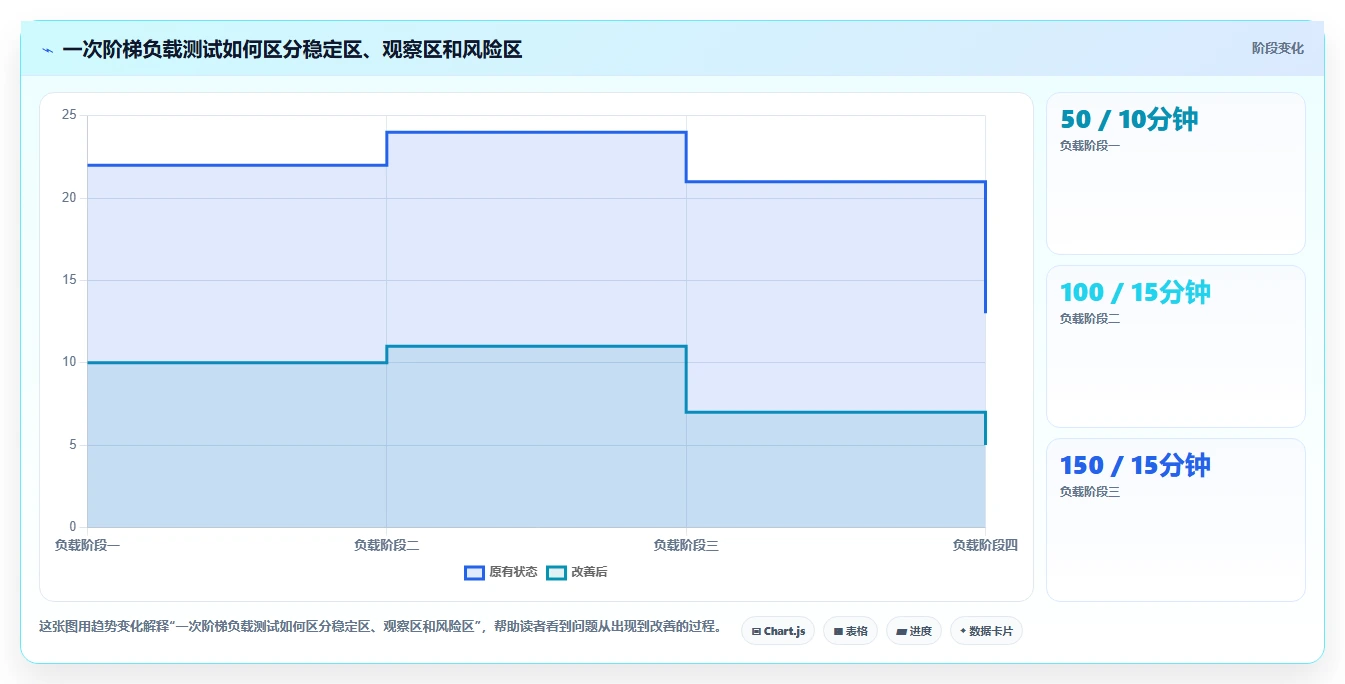This screenshot has height=684, width=1345.
Task: Click the 100 / 15分钟 value in the second card
Action: 1135,293
